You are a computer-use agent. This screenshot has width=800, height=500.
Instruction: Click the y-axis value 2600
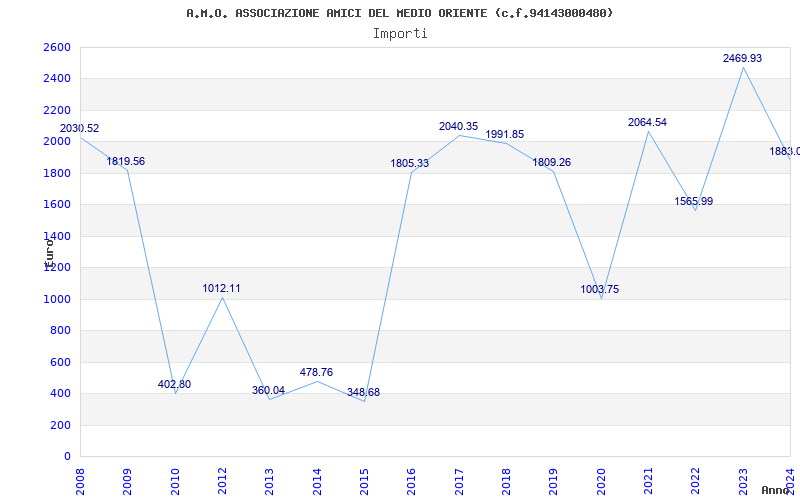click(x=57, y=47)
